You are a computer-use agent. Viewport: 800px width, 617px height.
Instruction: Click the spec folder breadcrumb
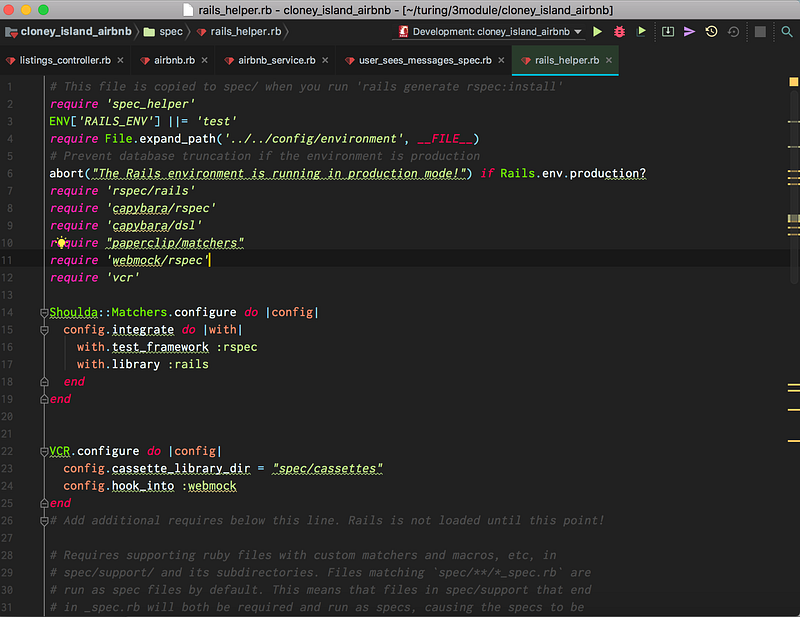click(170, 32)
